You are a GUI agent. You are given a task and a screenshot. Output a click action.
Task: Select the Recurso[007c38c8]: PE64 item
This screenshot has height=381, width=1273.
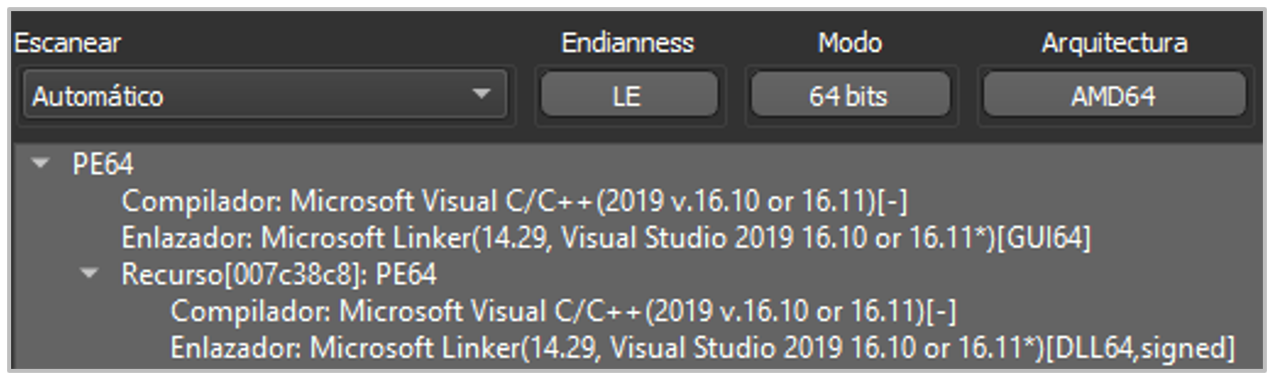point(279,273)
